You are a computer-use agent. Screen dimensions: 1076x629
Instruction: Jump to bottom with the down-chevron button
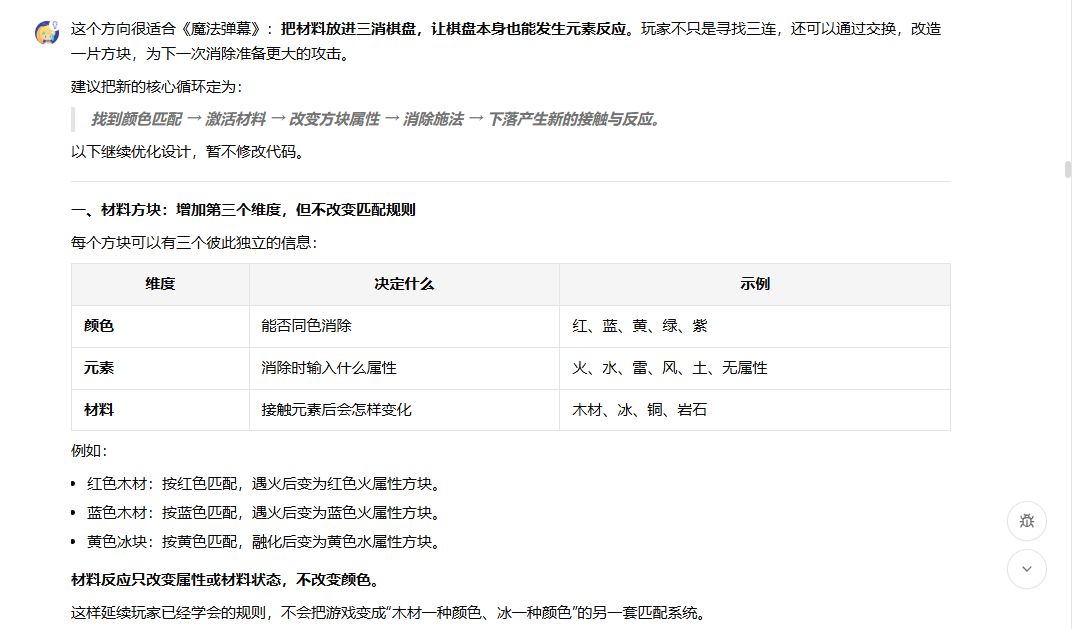pos(1027,569)
